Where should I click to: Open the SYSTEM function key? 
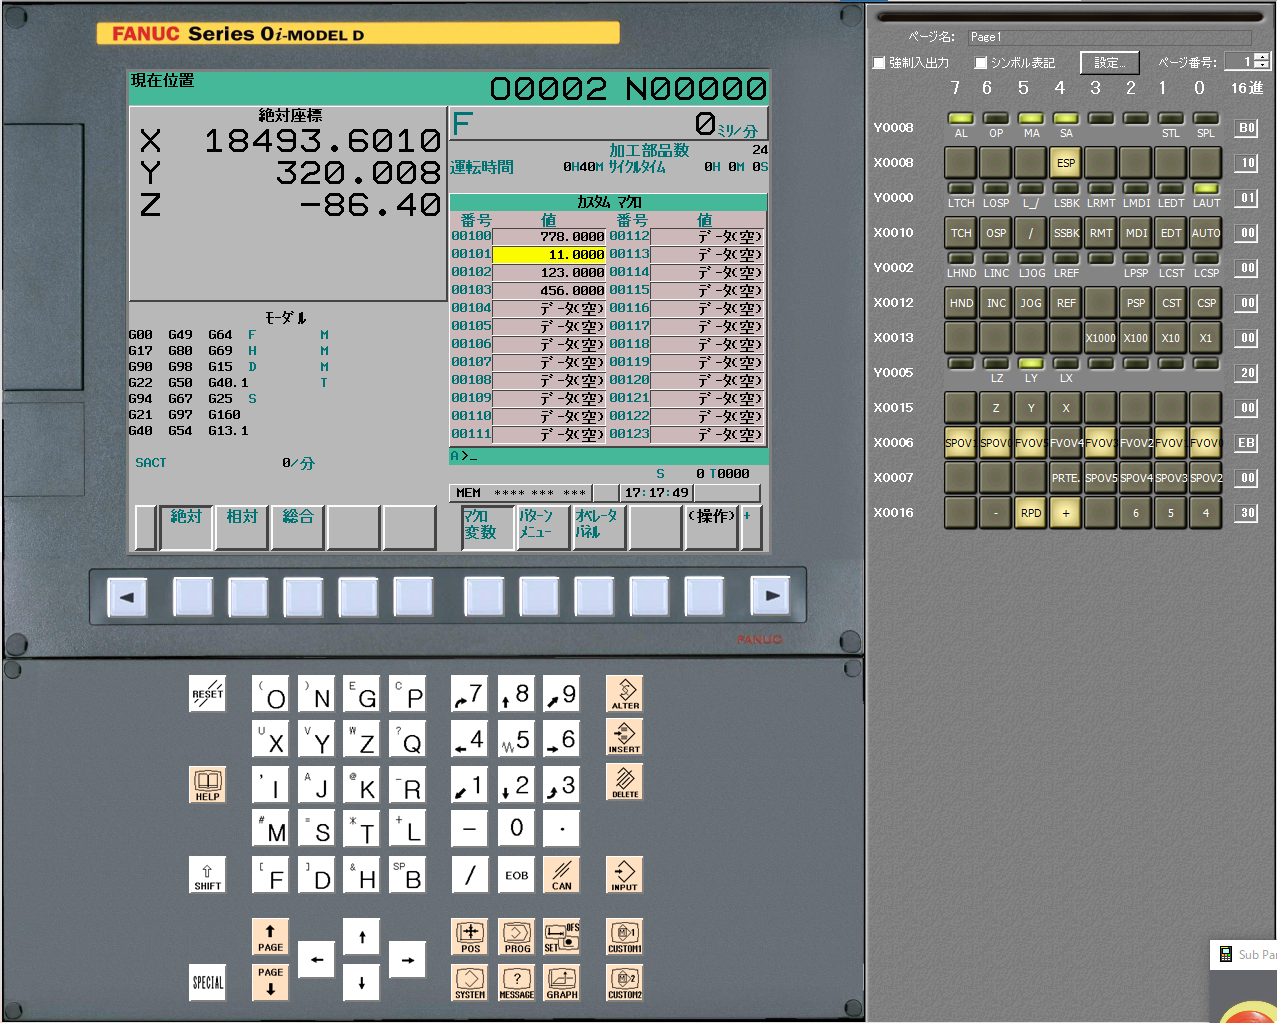pos(470,982)
